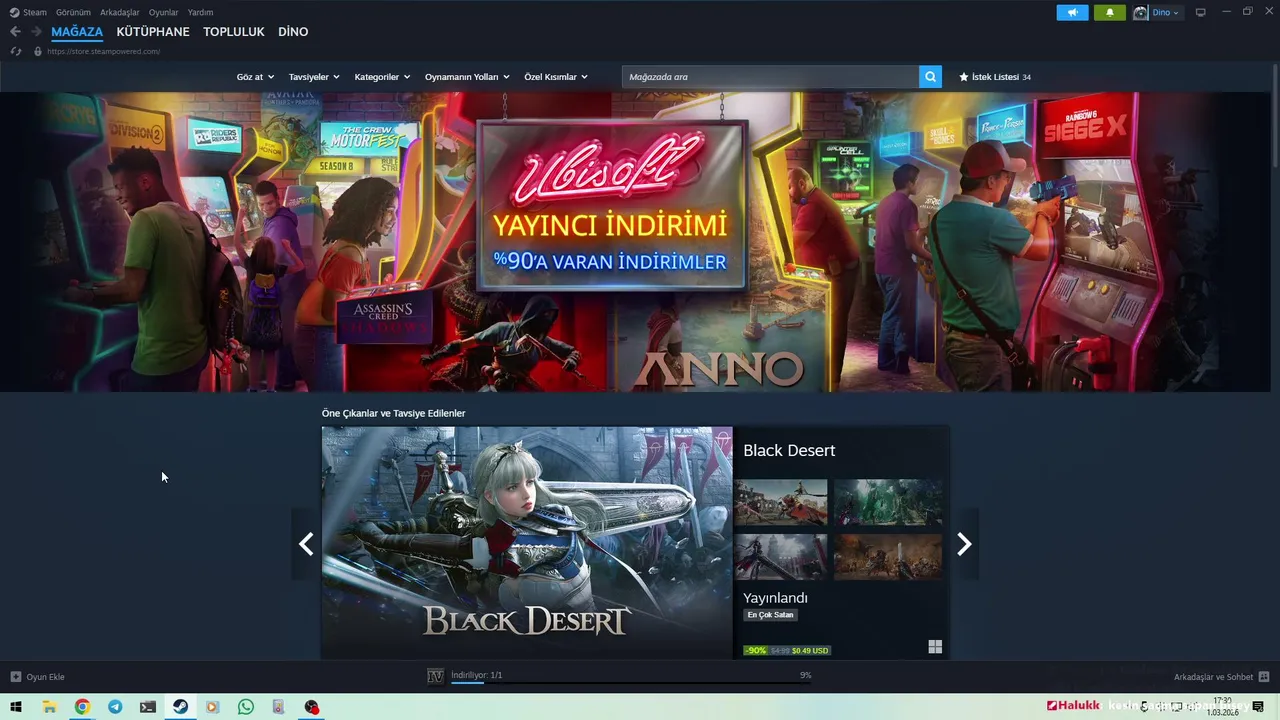
Task: Expand the Göz at dropdown
Action: coord(255,77)
